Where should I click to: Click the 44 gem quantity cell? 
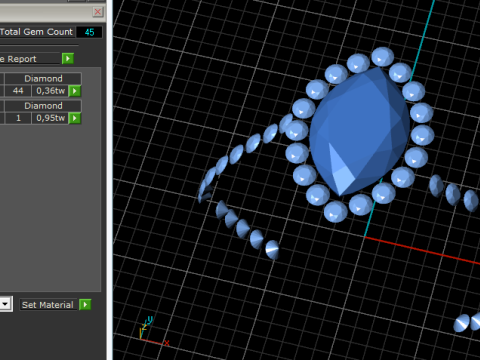tap(18, 91)
